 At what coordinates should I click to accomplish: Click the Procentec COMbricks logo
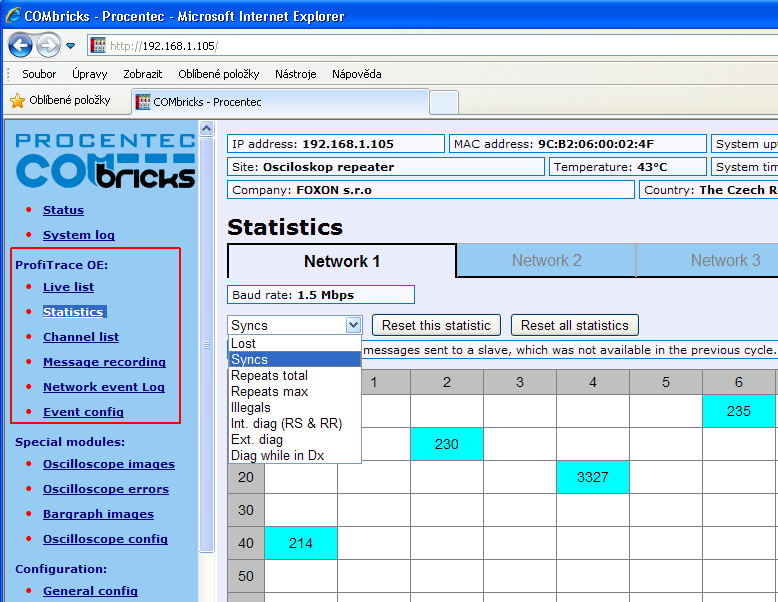click(x=105, y=161)
